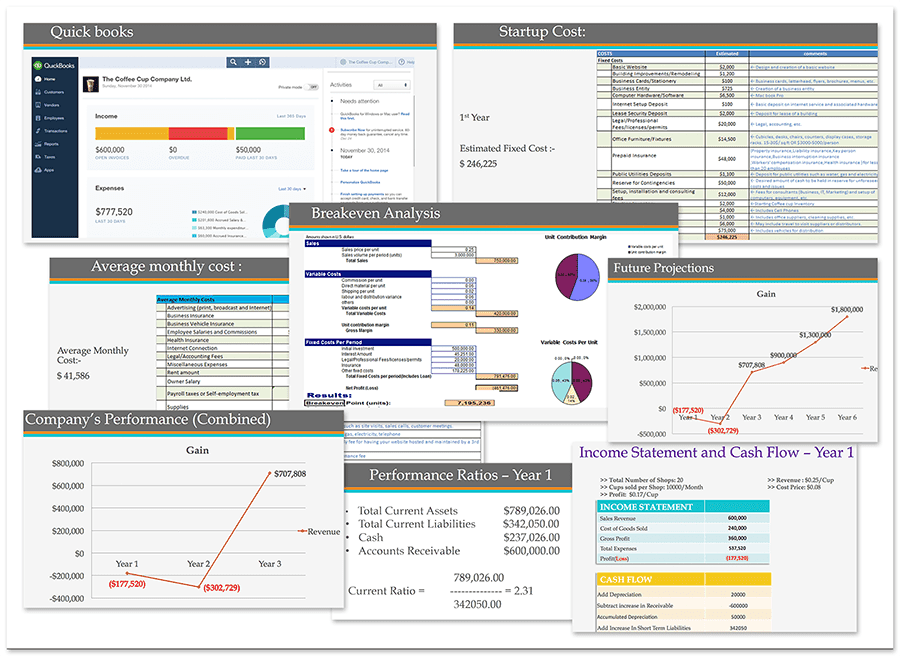Screen dimensions: 900x656
Task: Click the blue Cost of Goods legend swatch
Action: tap(194, 210)
